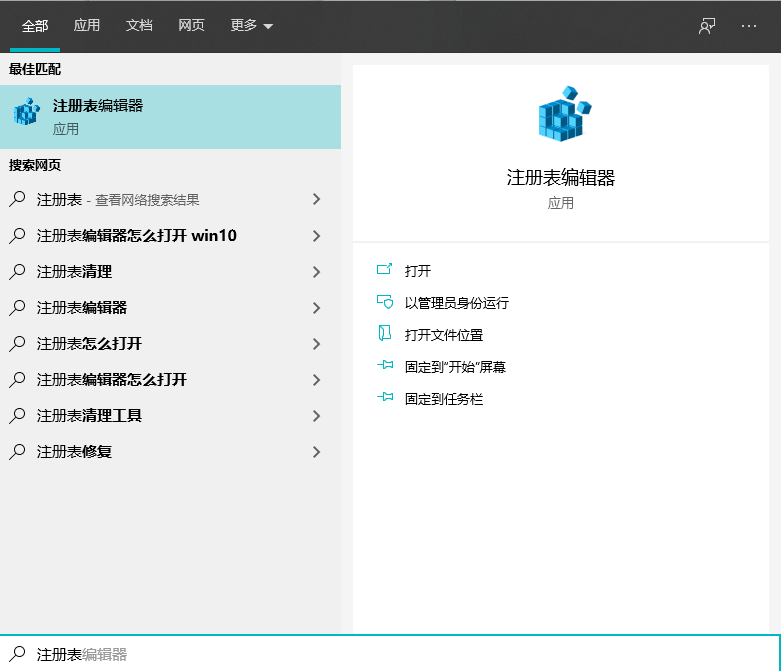The height and width of the screenshot is (671, 781).
Task: Choose 打开文件位置
Action: coord(444,335)
